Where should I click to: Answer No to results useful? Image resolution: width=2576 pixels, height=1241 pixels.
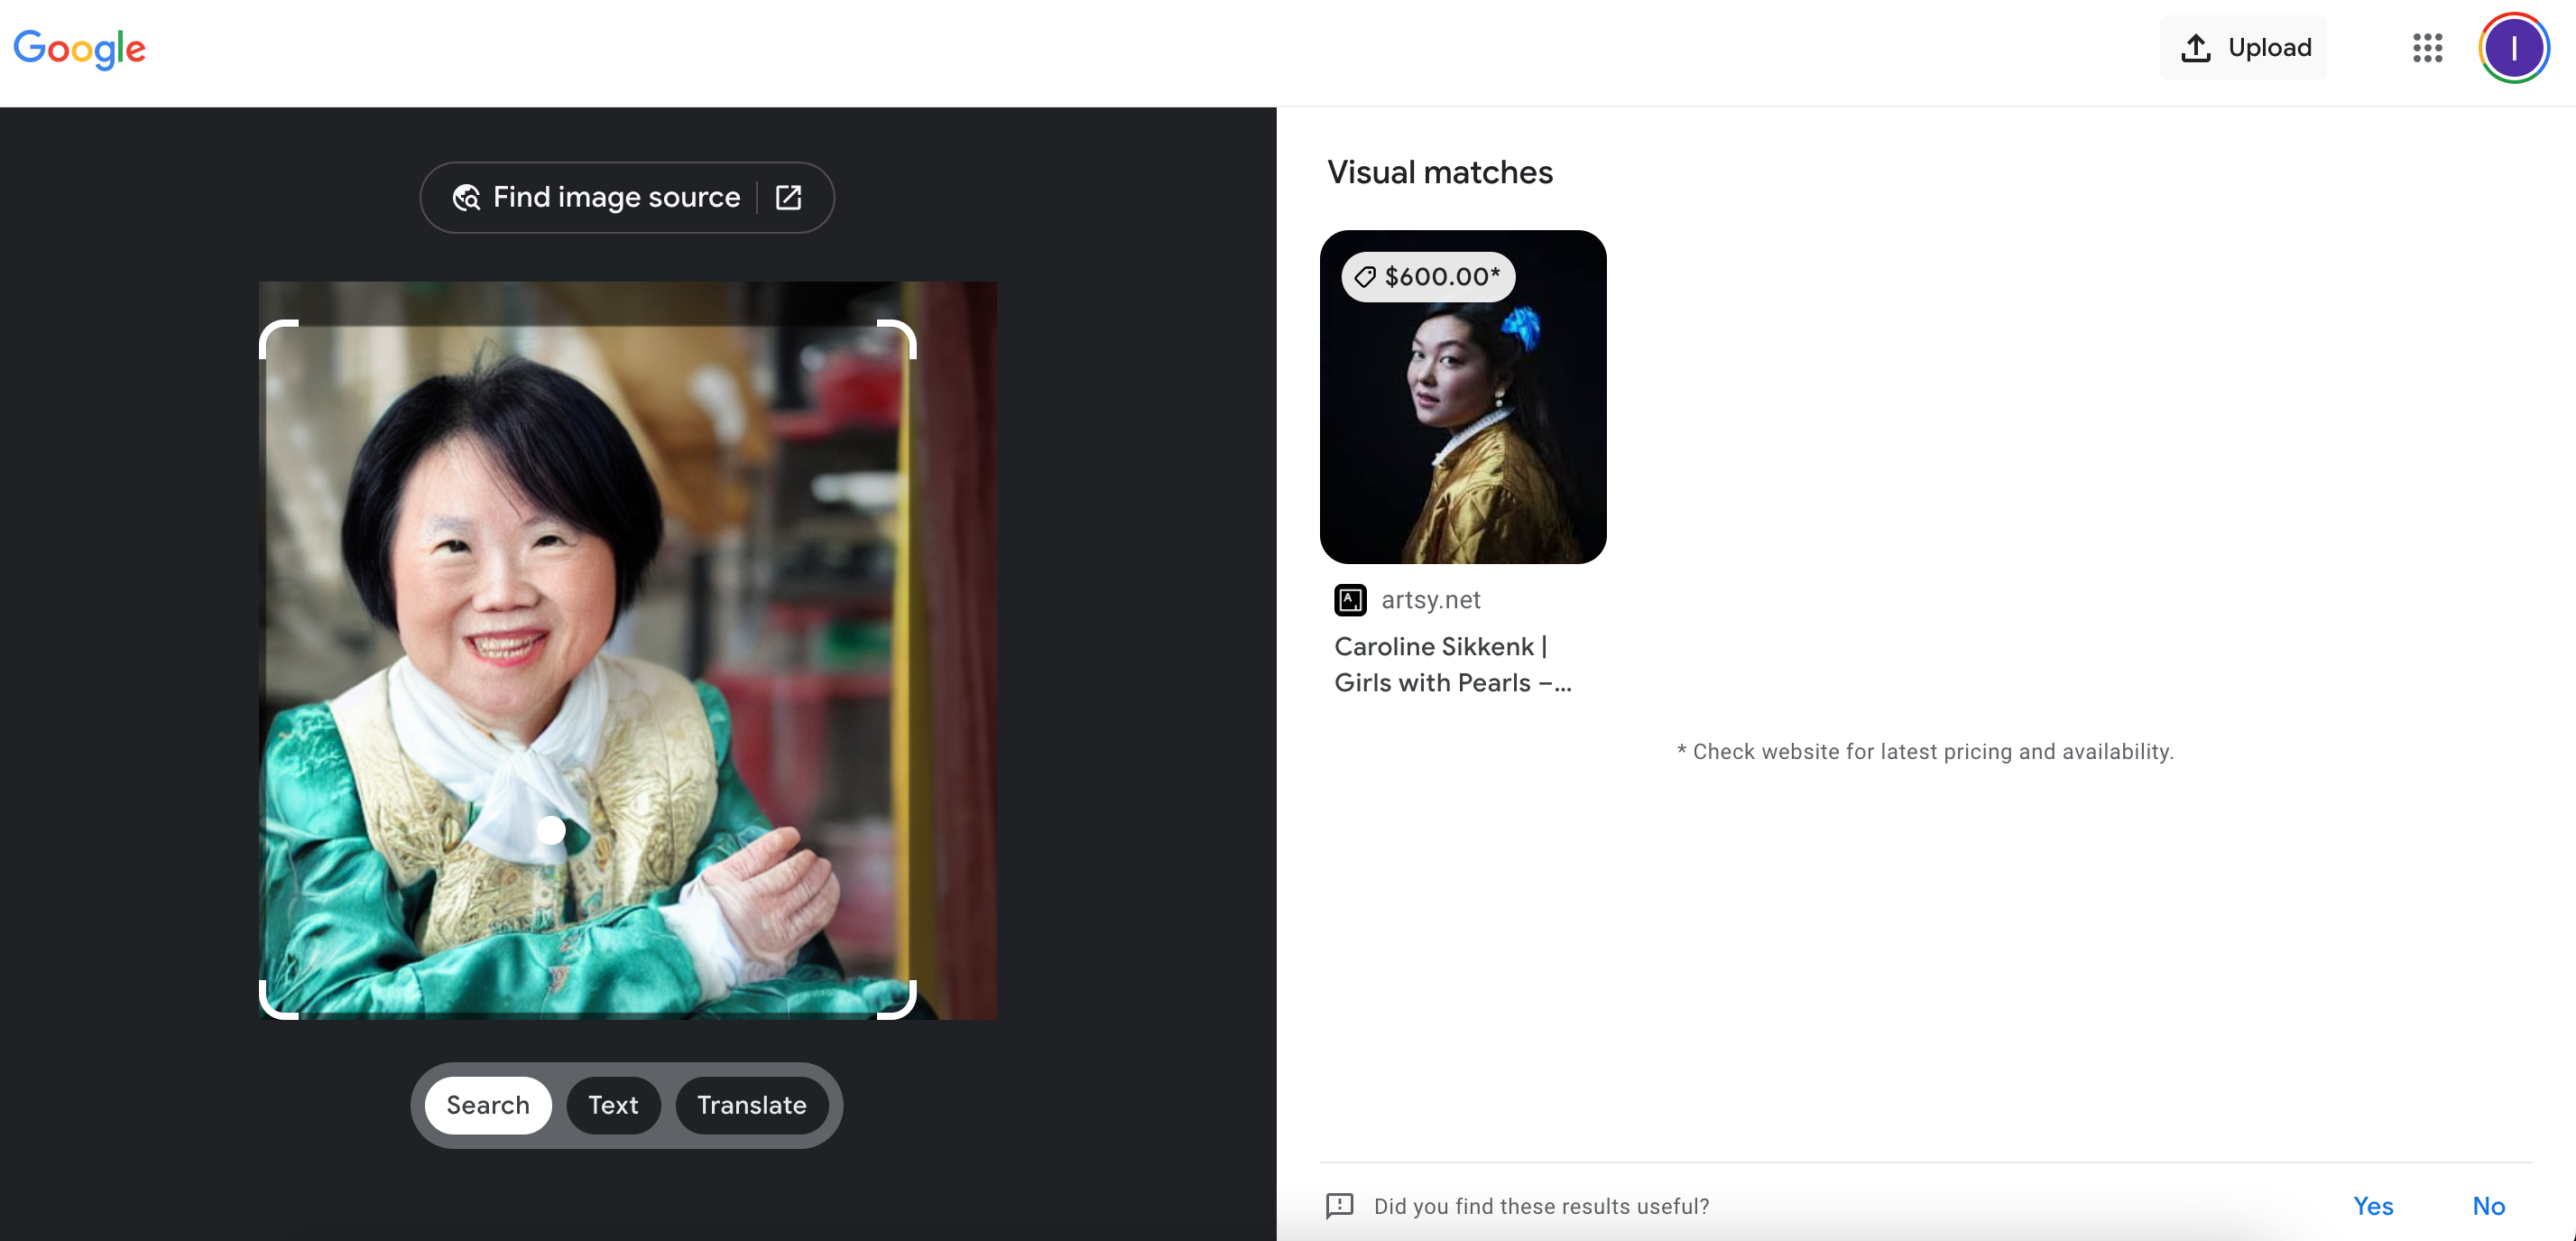point(2488,1205)
